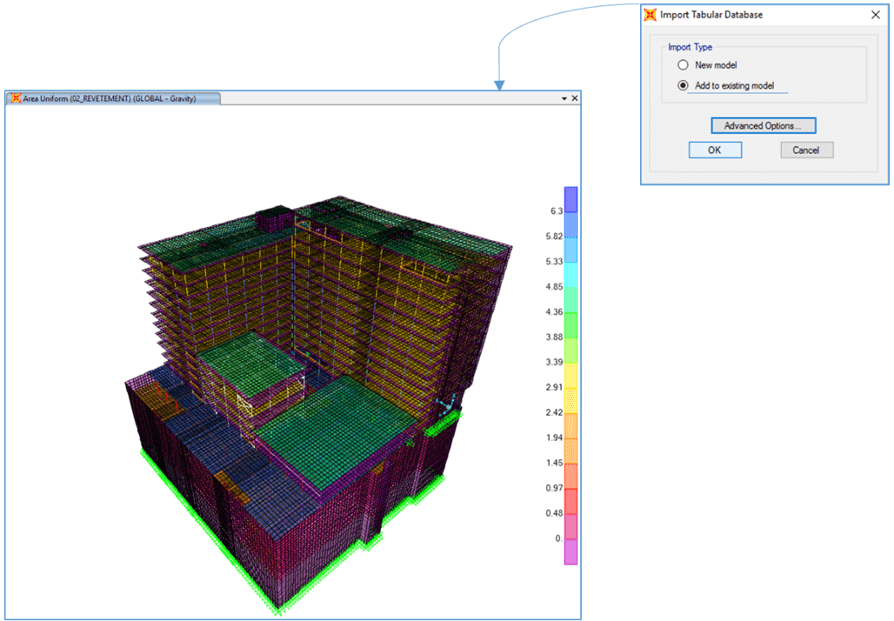The width and height of the screenshot is (894, 621).
Task: Select the Area Uniform (02_REVETEMENT) title tab
Action: point(115,98)
